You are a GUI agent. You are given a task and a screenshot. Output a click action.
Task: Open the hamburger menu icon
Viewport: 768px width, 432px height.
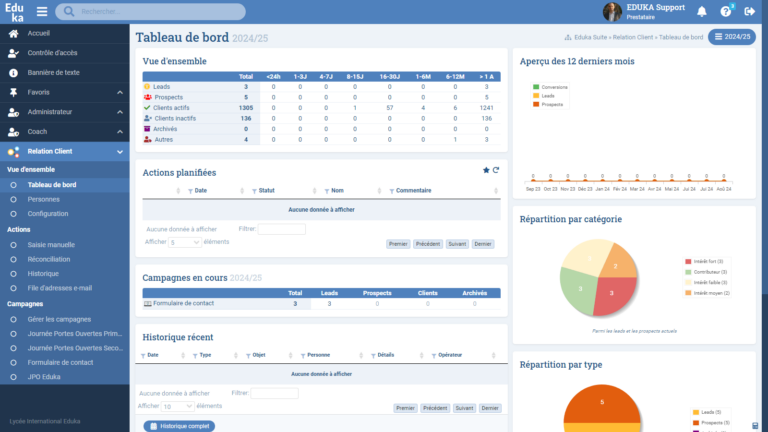pos(42,11)
